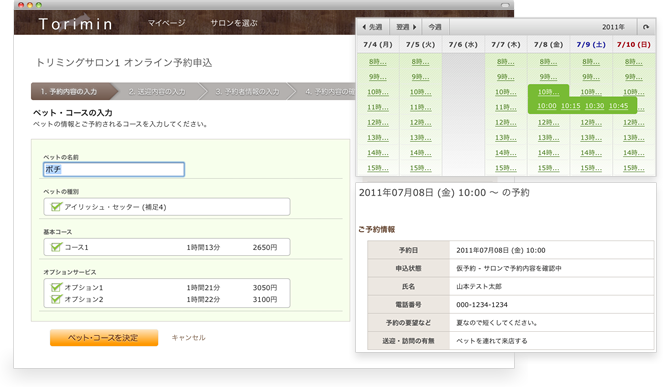Viewport: 663px width, 387px height.
Task: Expand the 8時 slot on 7/4 (月)
Action: click(x=378, y=62)
